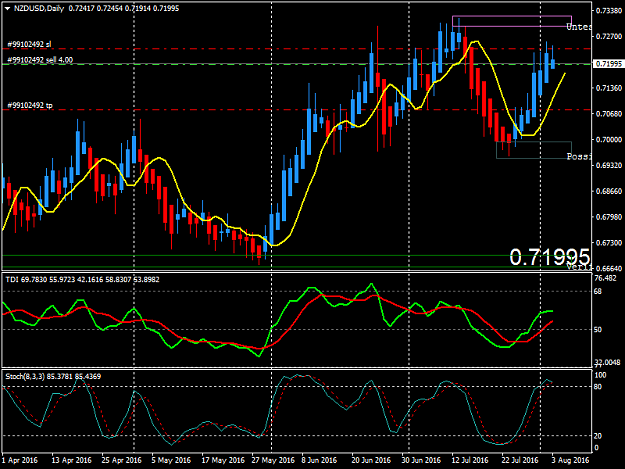
Task: Click the '1 Apr 2016' date label
Action: point(20,460)
